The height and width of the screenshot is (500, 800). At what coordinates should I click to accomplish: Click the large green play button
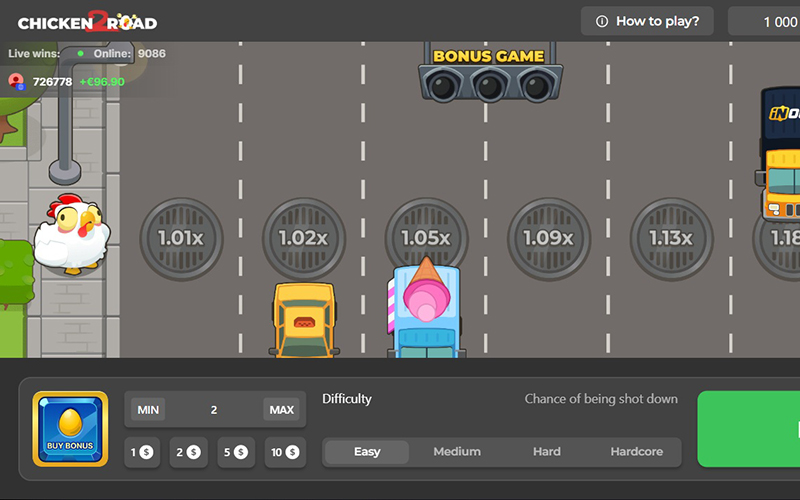pos(748,429)
